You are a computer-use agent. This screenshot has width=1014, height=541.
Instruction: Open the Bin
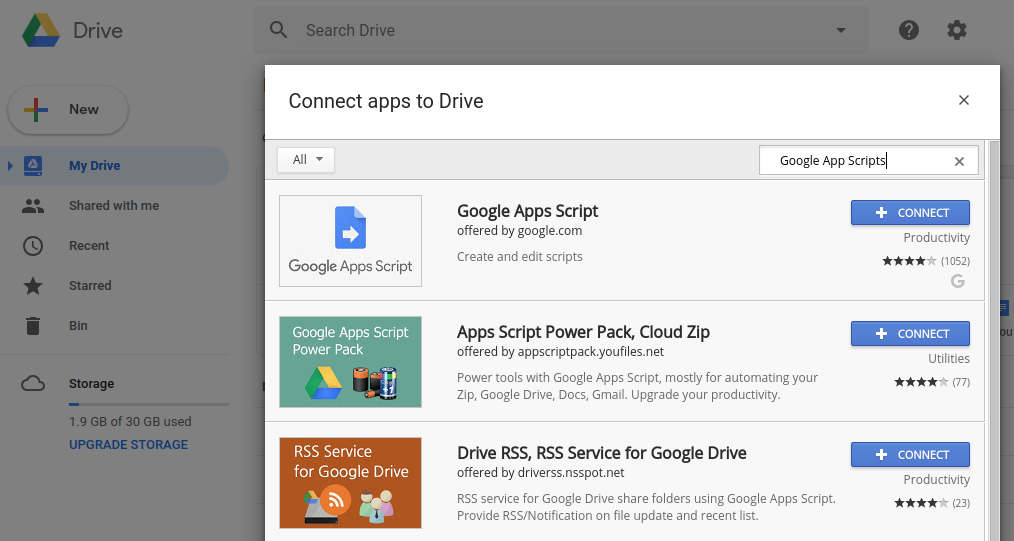point(78,326)
